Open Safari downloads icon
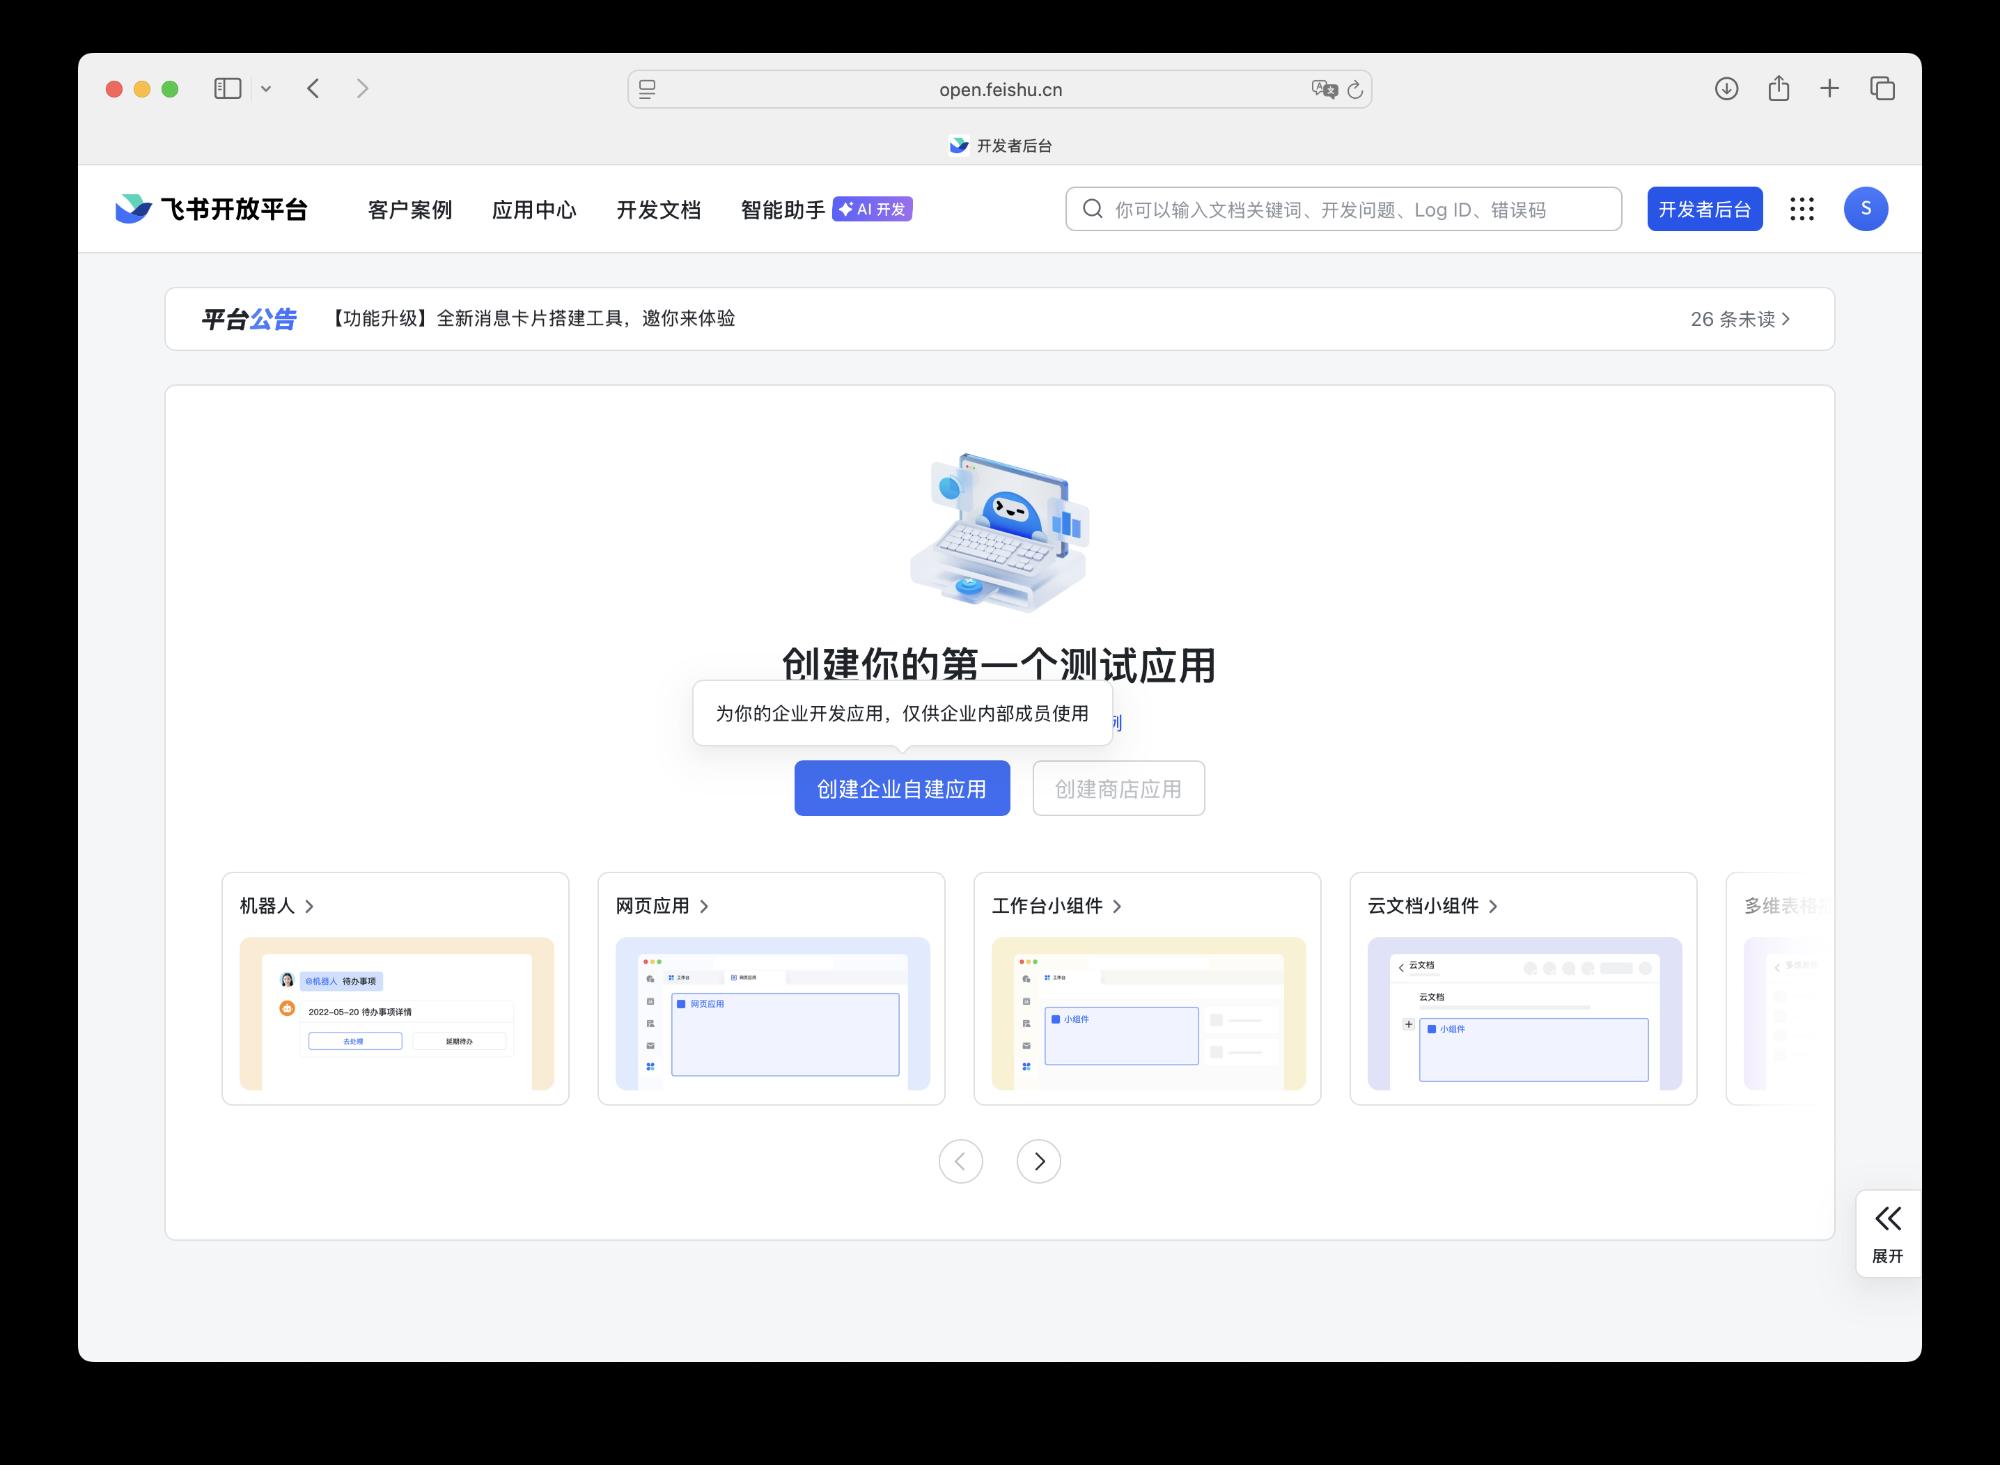The height and width of the screenshot is (1465, 2000). click(x=1726, y=89)
